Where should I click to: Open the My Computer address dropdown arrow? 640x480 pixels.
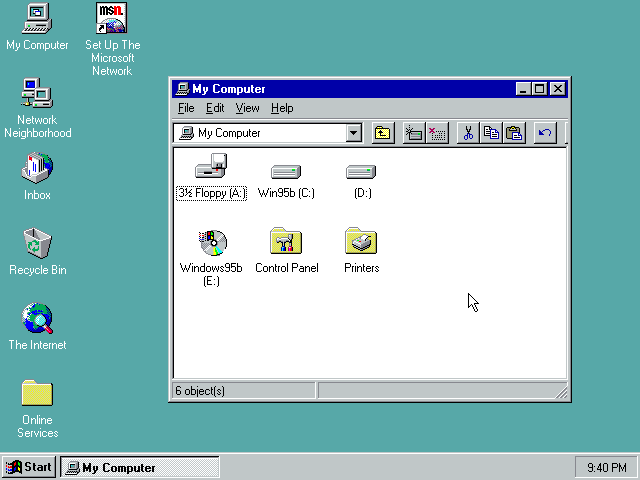[x=353, y=133]
